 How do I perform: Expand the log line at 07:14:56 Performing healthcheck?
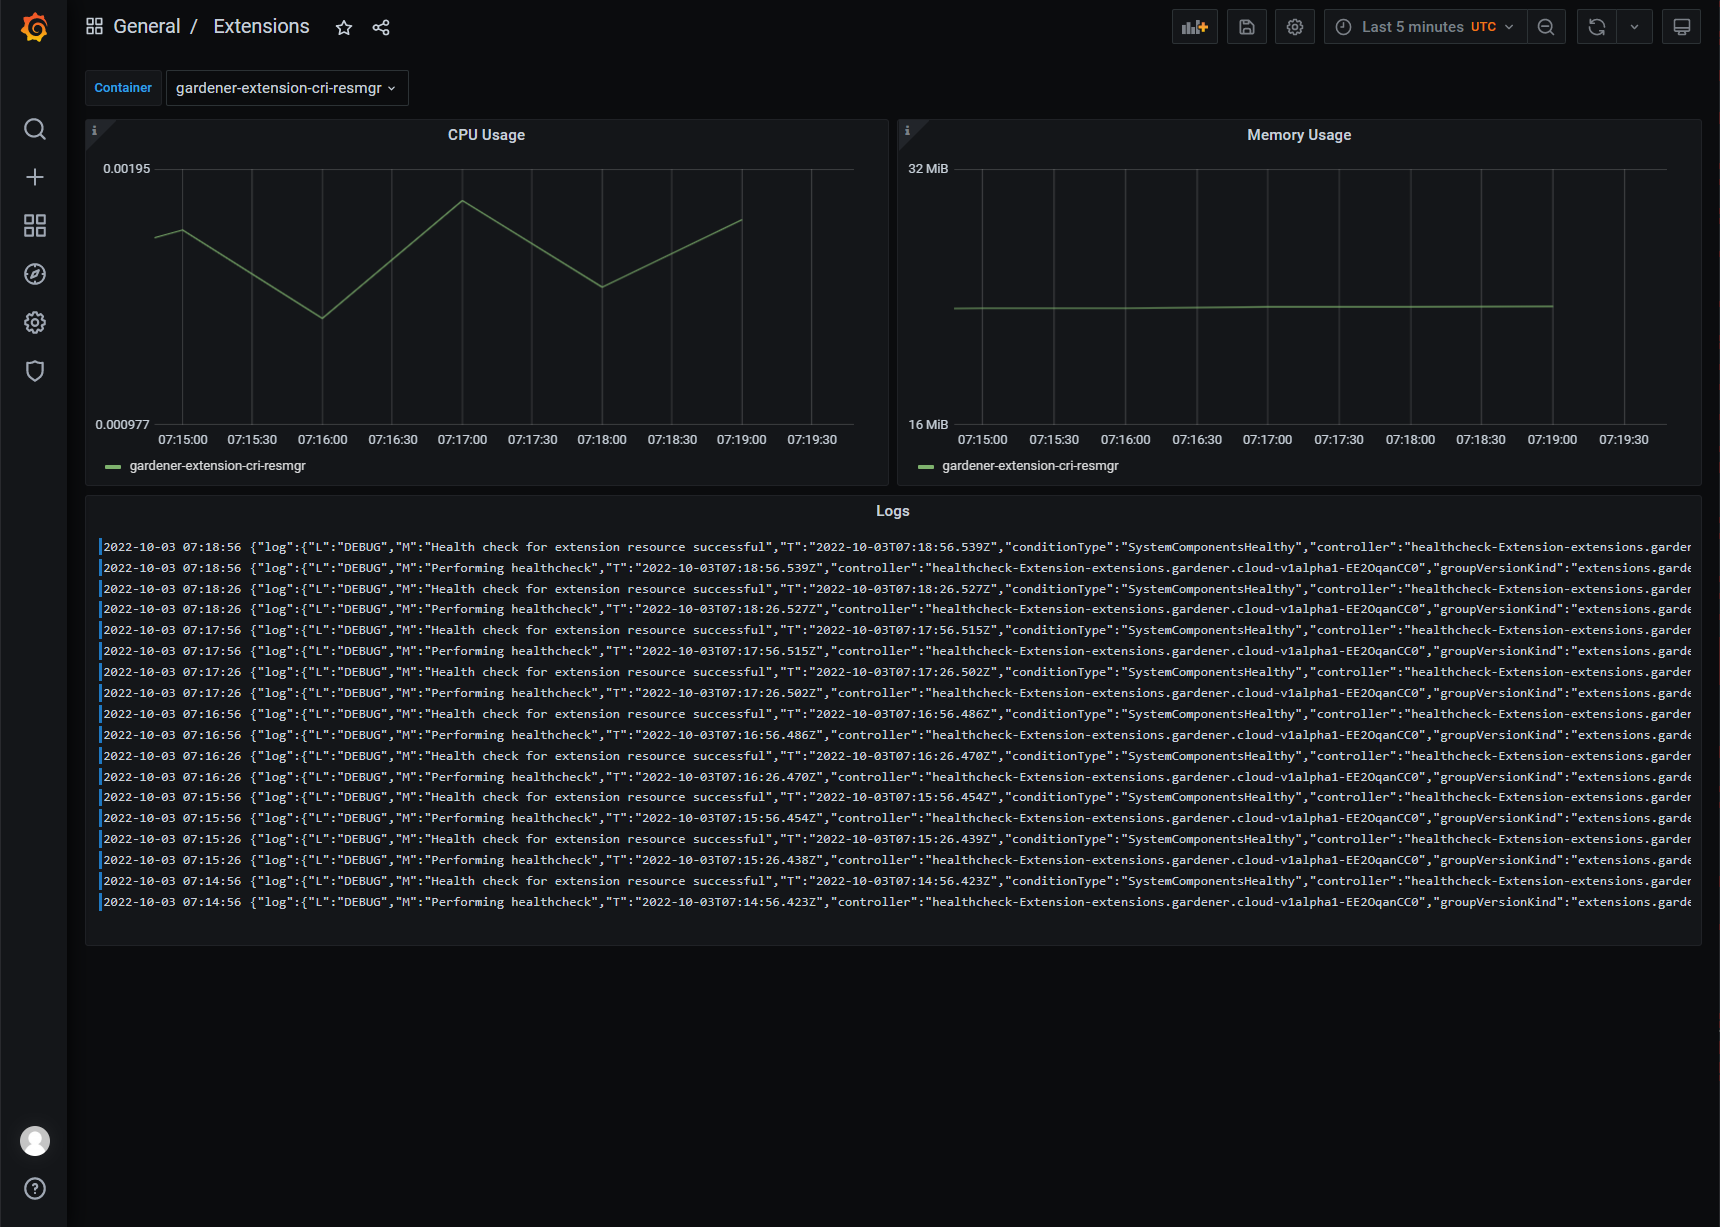click(895, 902)
